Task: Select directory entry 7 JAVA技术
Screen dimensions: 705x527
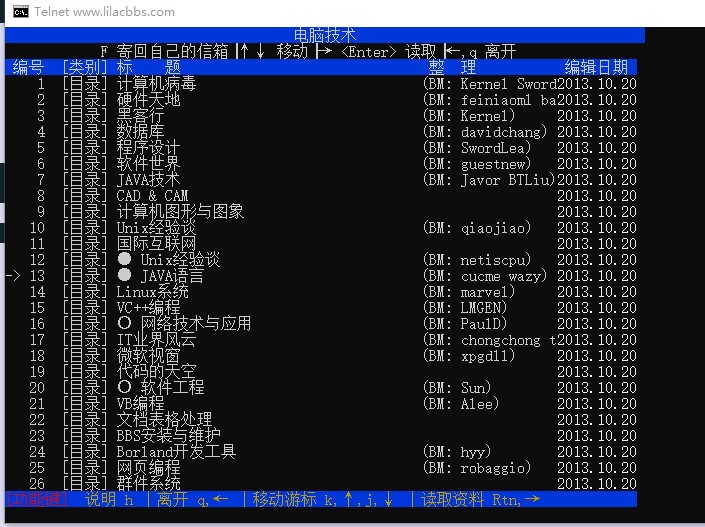Action: point(148,180)
